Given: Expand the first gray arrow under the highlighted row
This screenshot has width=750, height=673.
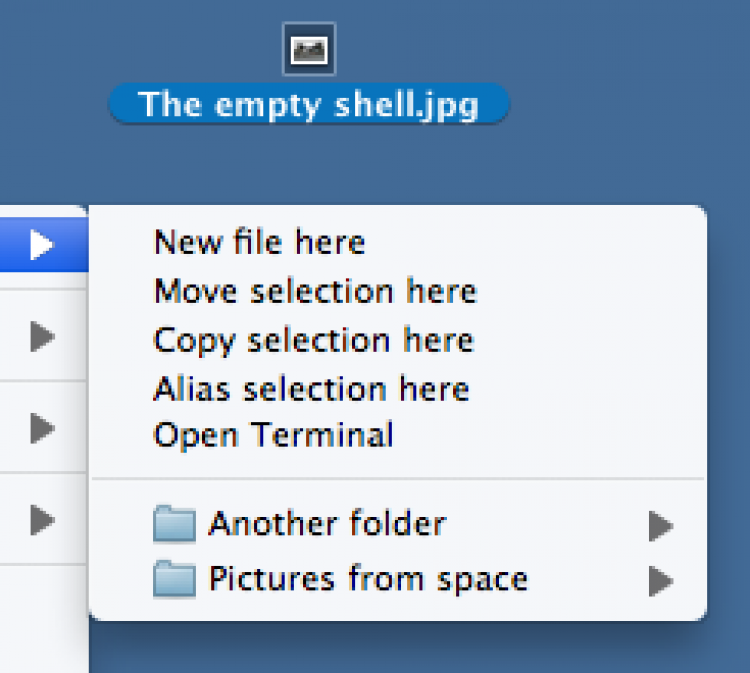Looking at the screenshot, I should [41, 337].
